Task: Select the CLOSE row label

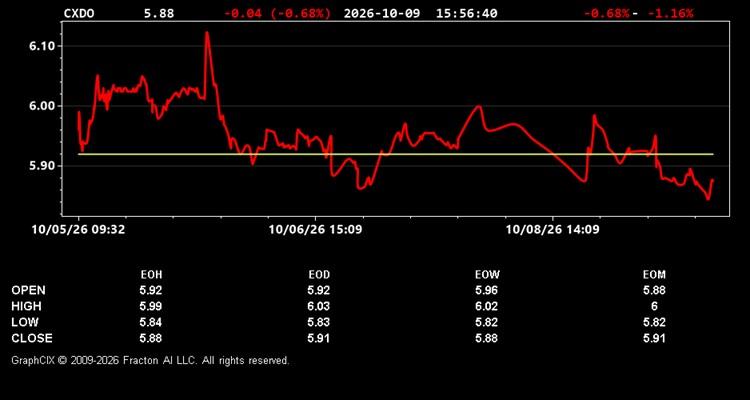Action: tap(32, 338)
